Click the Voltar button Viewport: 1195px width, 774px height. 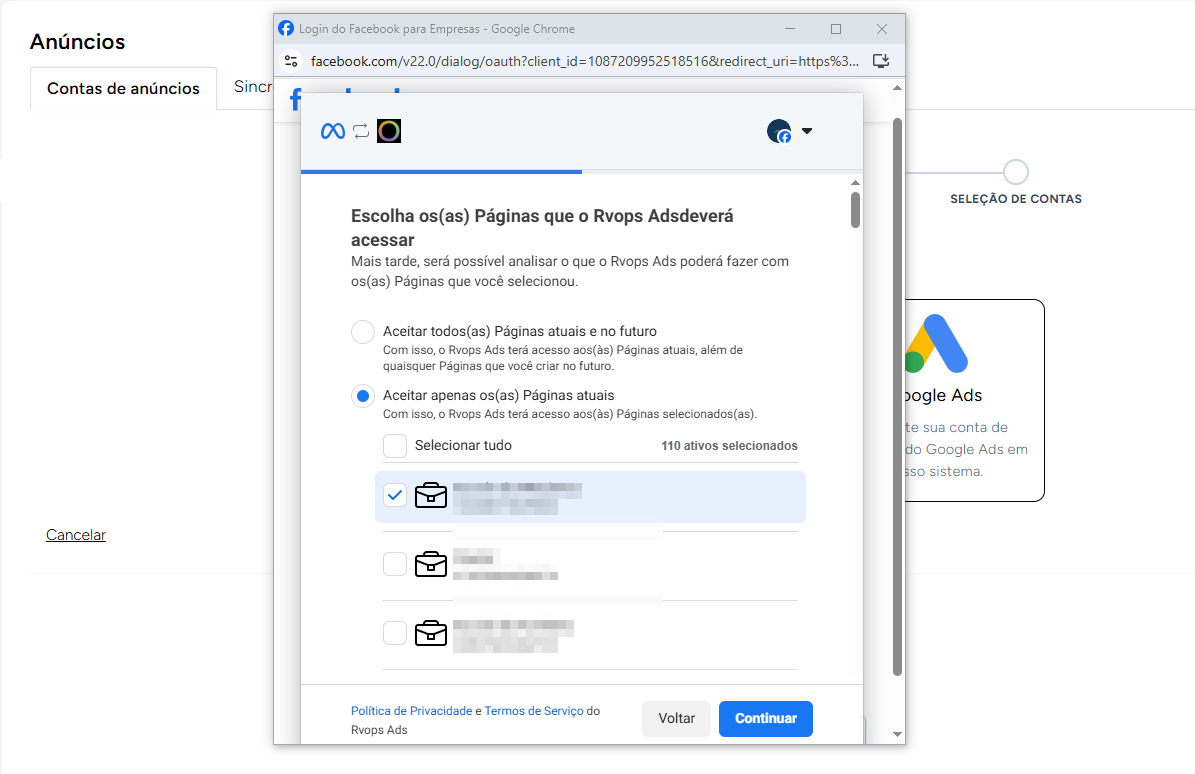(676, 718)
